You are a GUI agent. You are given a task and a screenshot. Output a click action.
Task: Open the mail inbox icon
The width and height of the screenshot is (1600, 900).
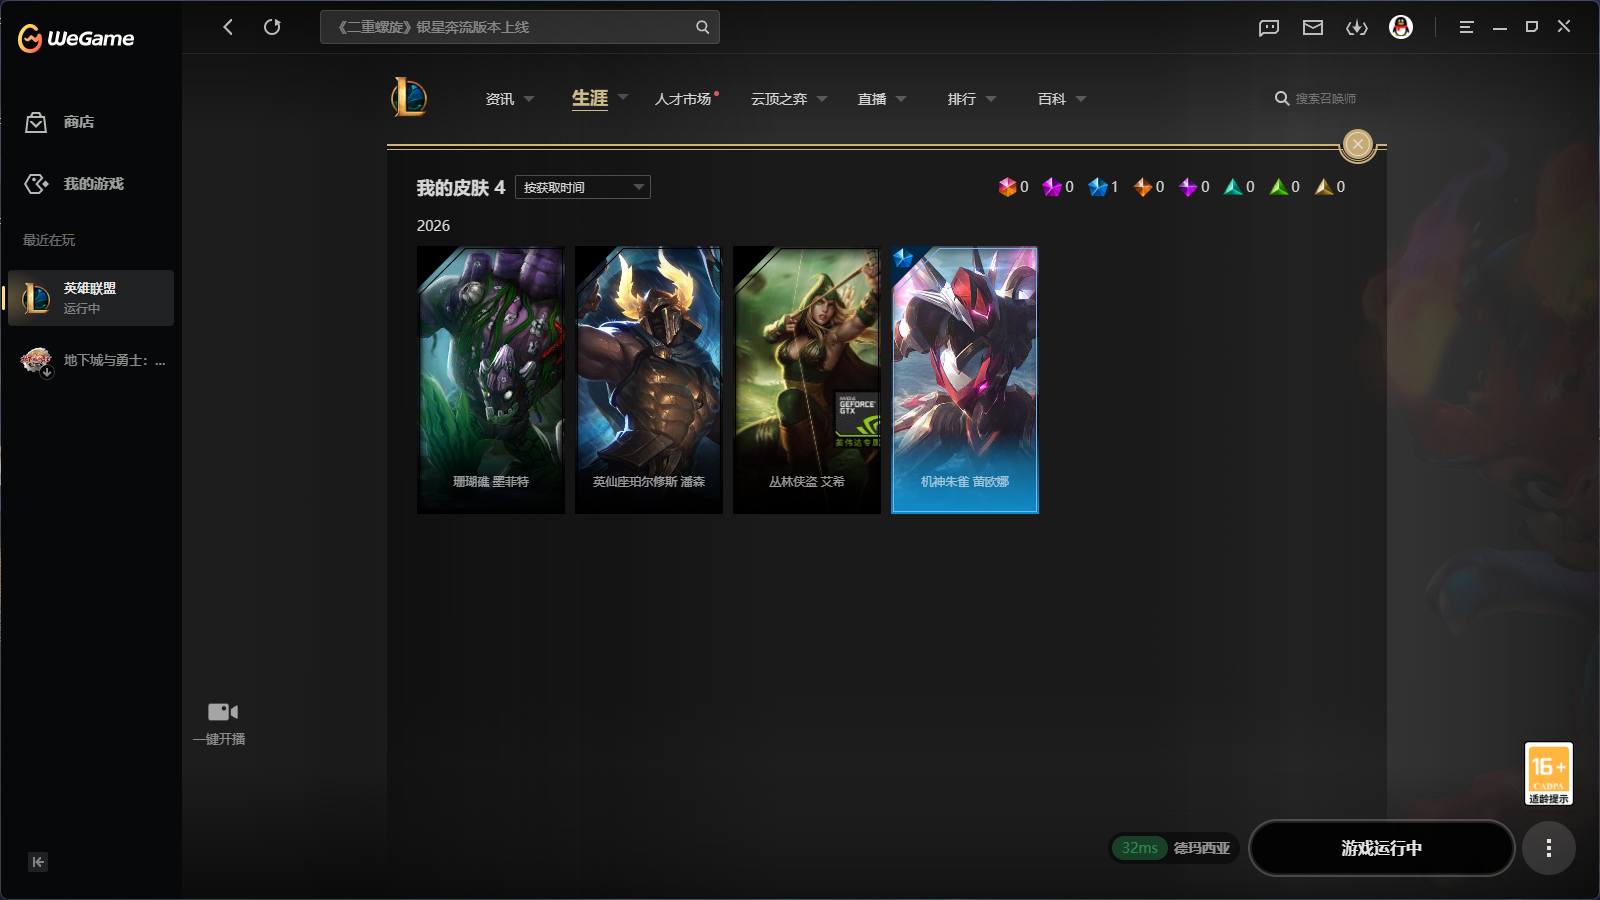[1313, 28]
